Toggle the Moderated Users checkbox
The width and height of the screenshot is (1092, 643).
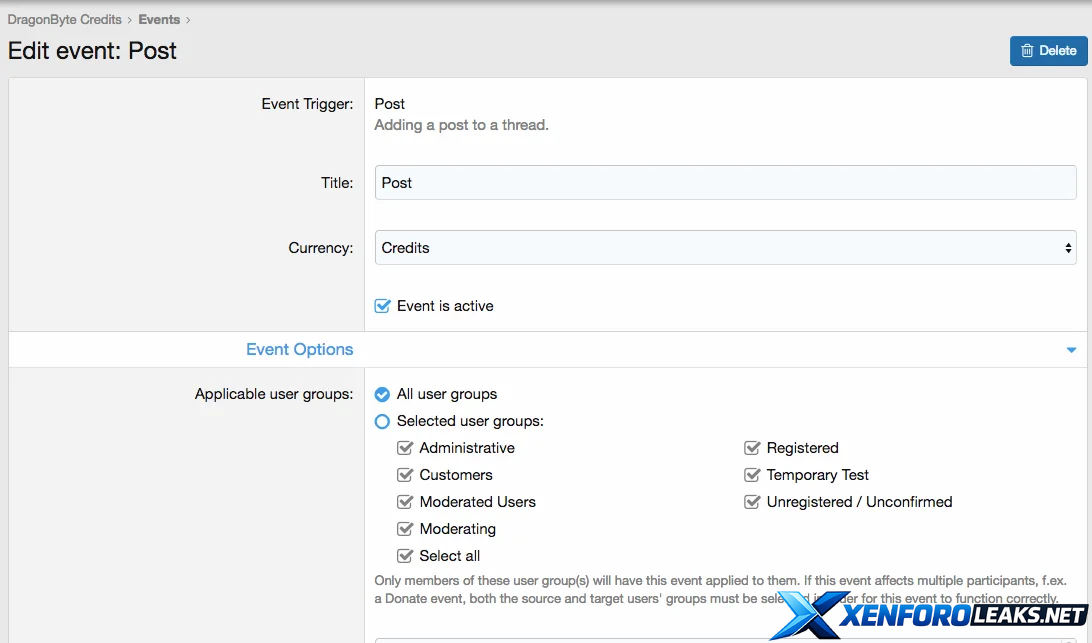pos(405,502)
